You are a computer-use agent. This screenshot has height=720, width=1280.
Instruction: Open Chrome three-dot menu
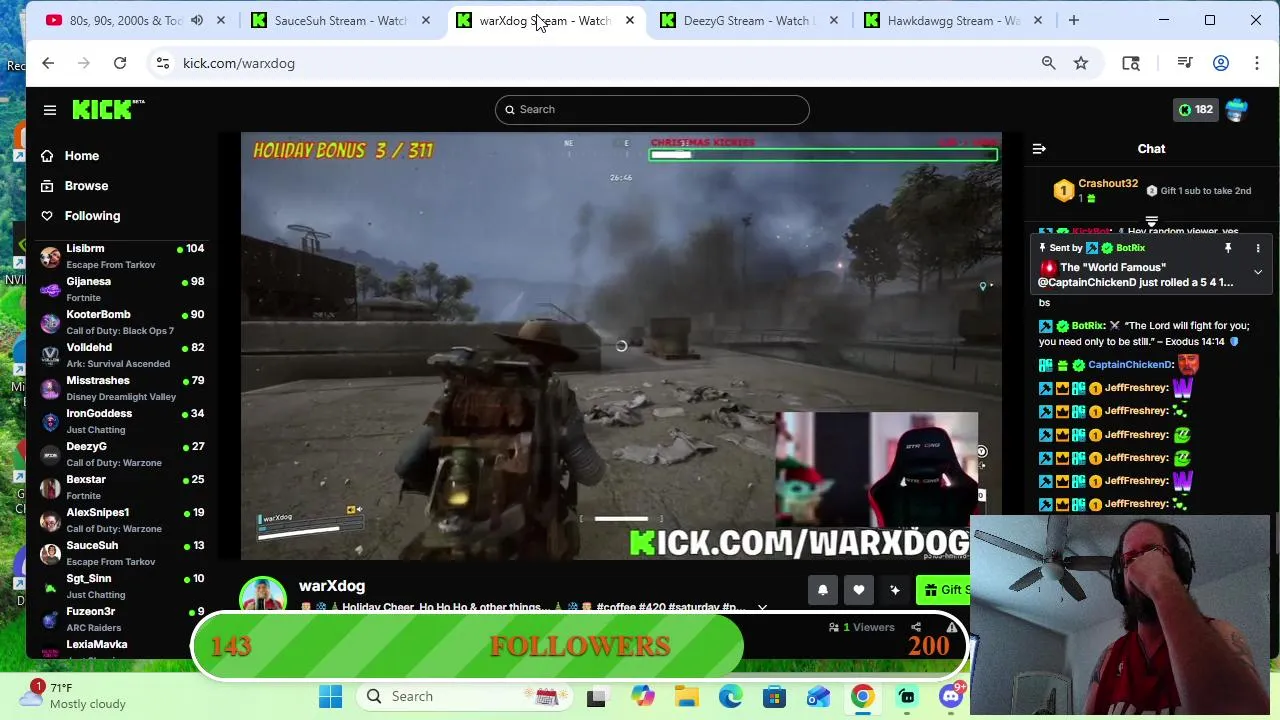click(x=1257, y=63)
